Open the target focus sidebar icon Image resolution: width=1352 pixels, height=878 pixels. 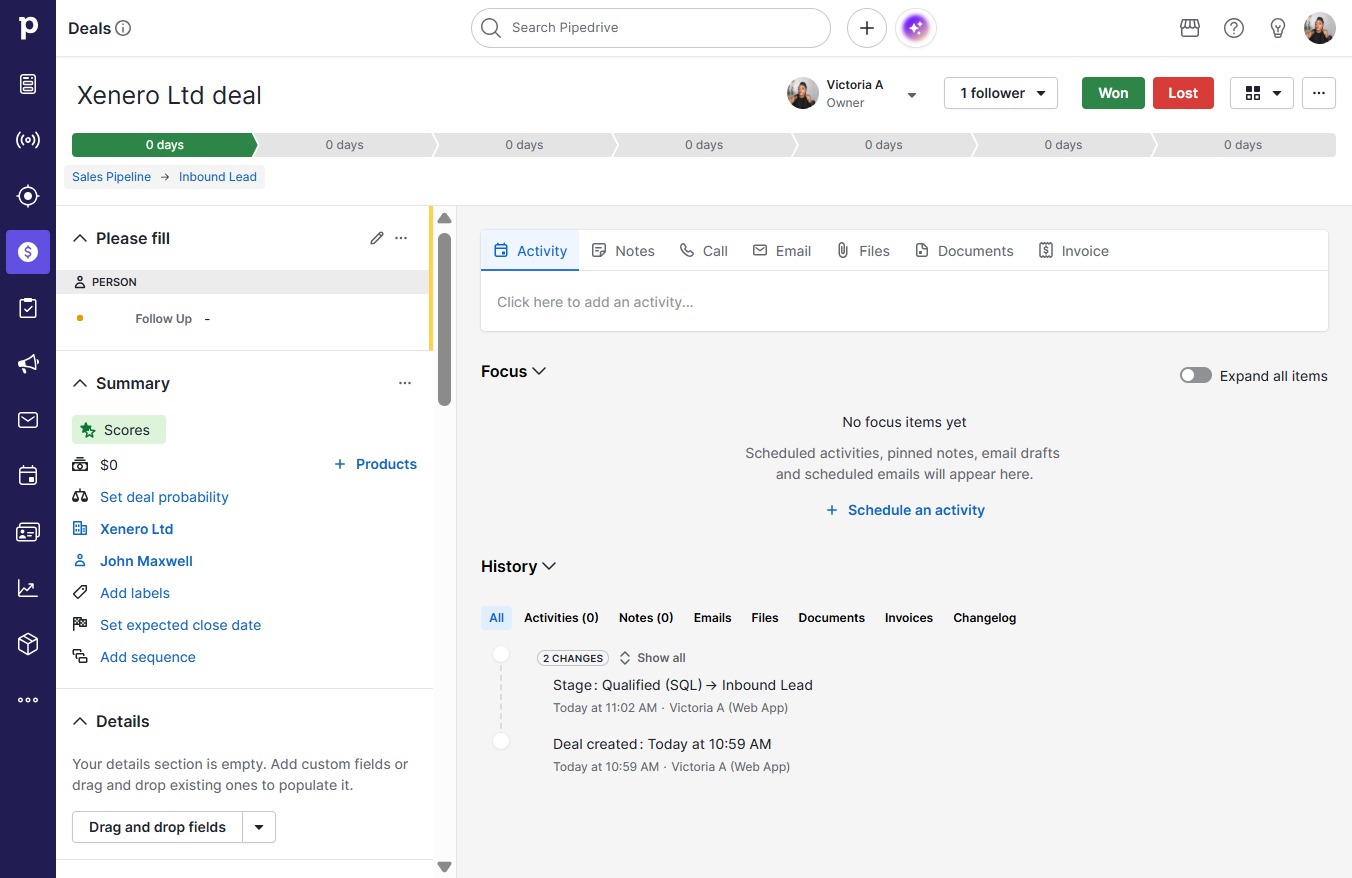tap(28, 196)
